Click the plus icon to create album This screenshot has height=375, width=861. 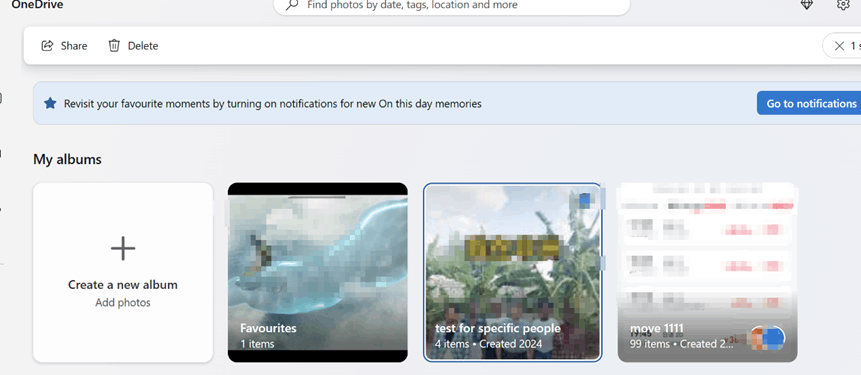click(x=123, y=248)
